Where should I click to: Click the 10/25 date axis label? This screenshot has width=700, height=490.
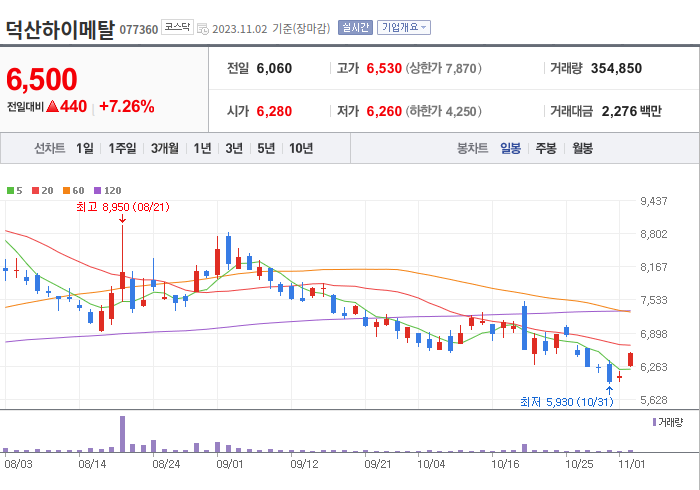coord(579,464)
